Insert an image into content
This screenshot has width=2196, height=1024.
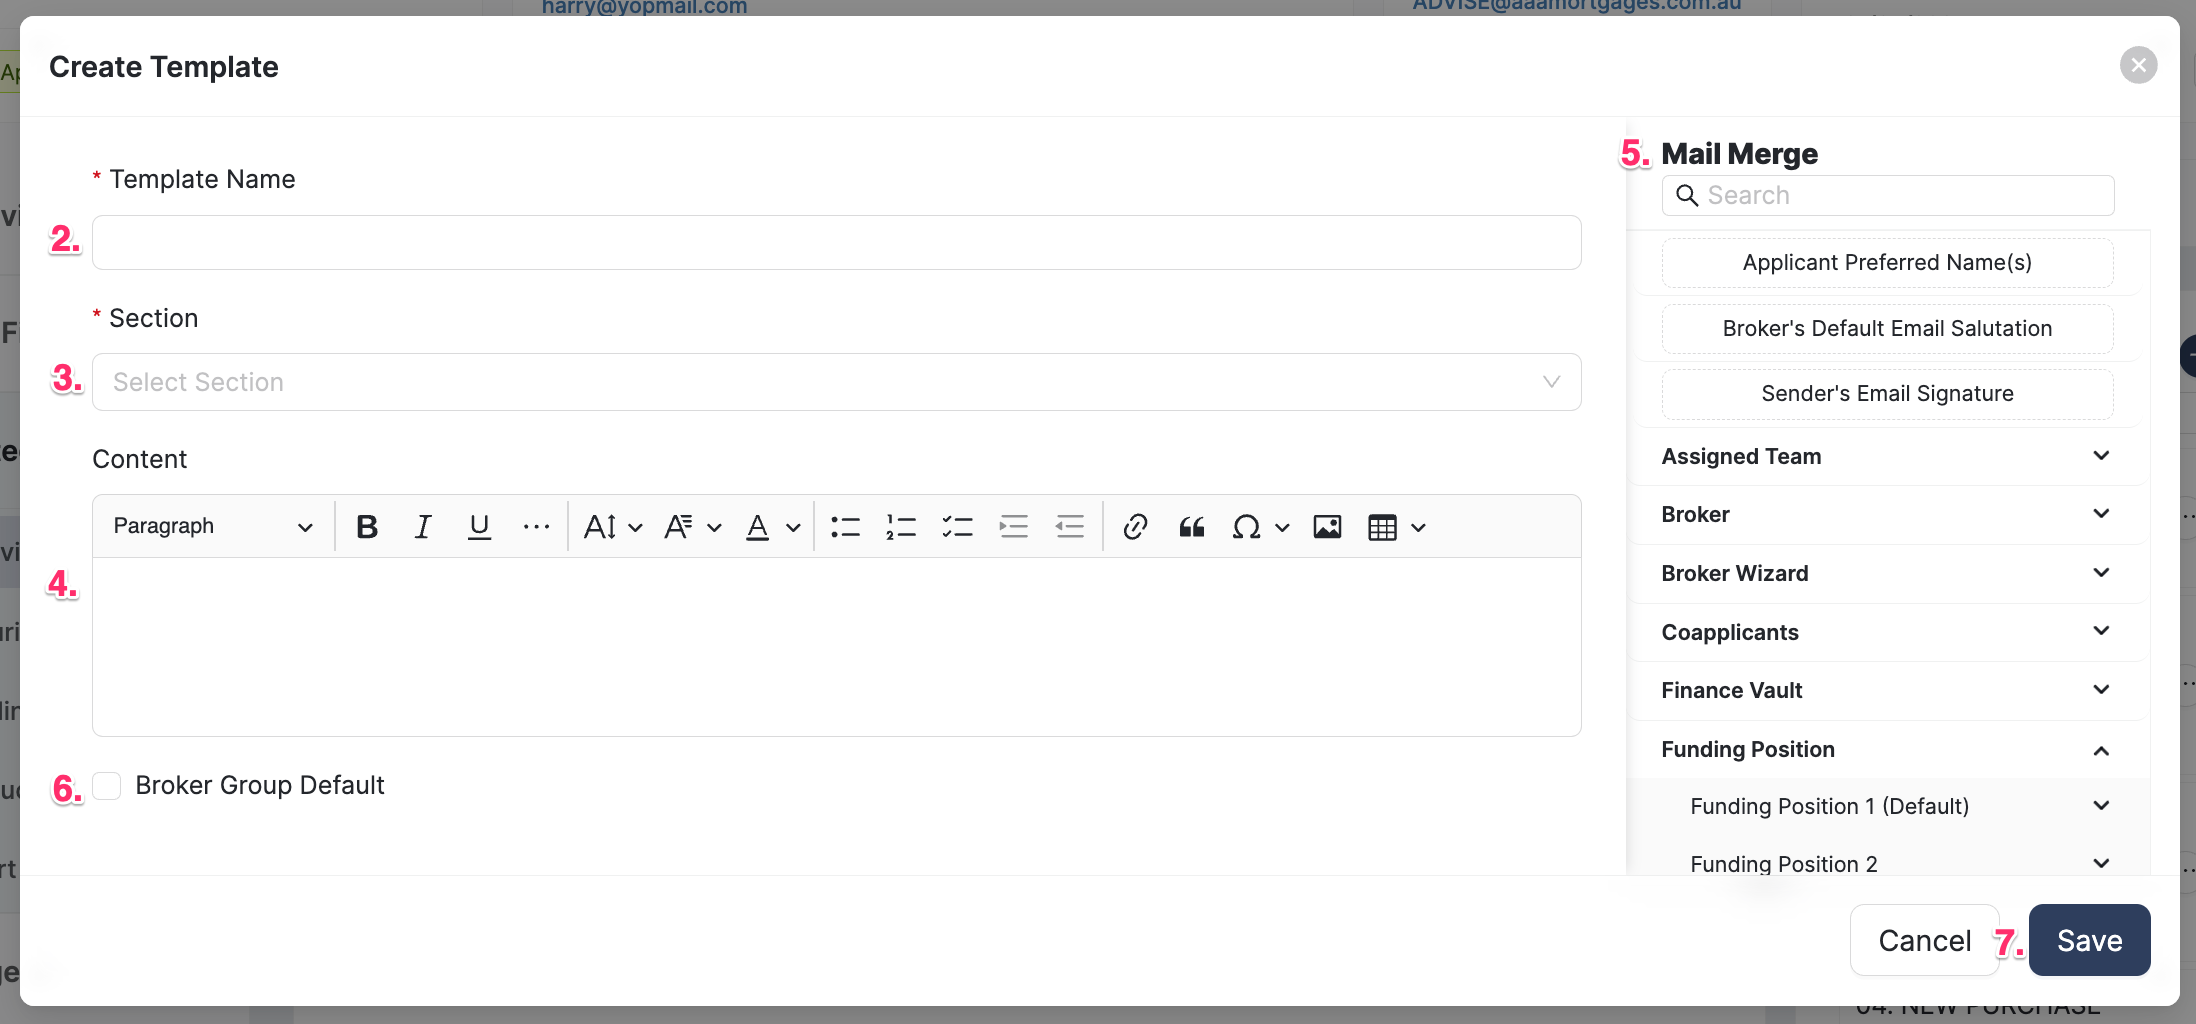point(1327,527)
